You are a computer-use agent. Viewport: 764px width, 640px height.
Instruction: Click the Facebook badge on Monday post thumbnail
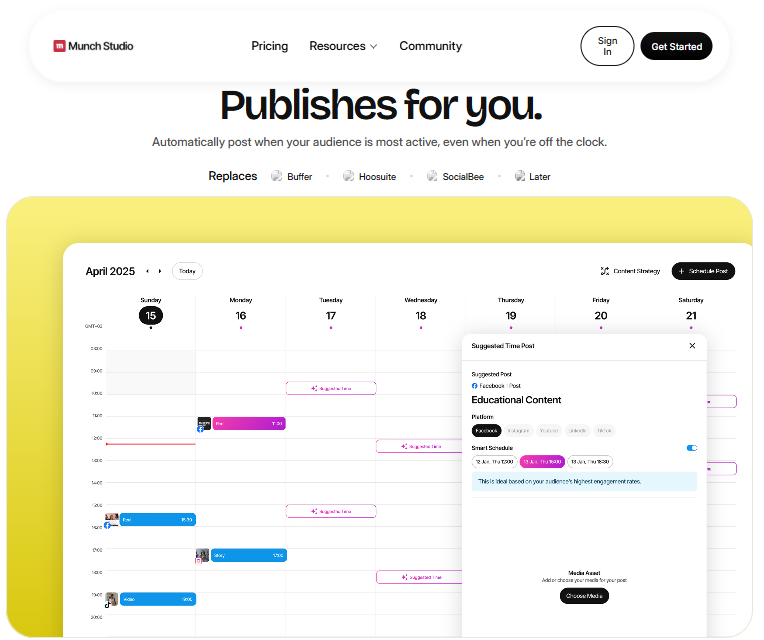[x=200, y=429]
